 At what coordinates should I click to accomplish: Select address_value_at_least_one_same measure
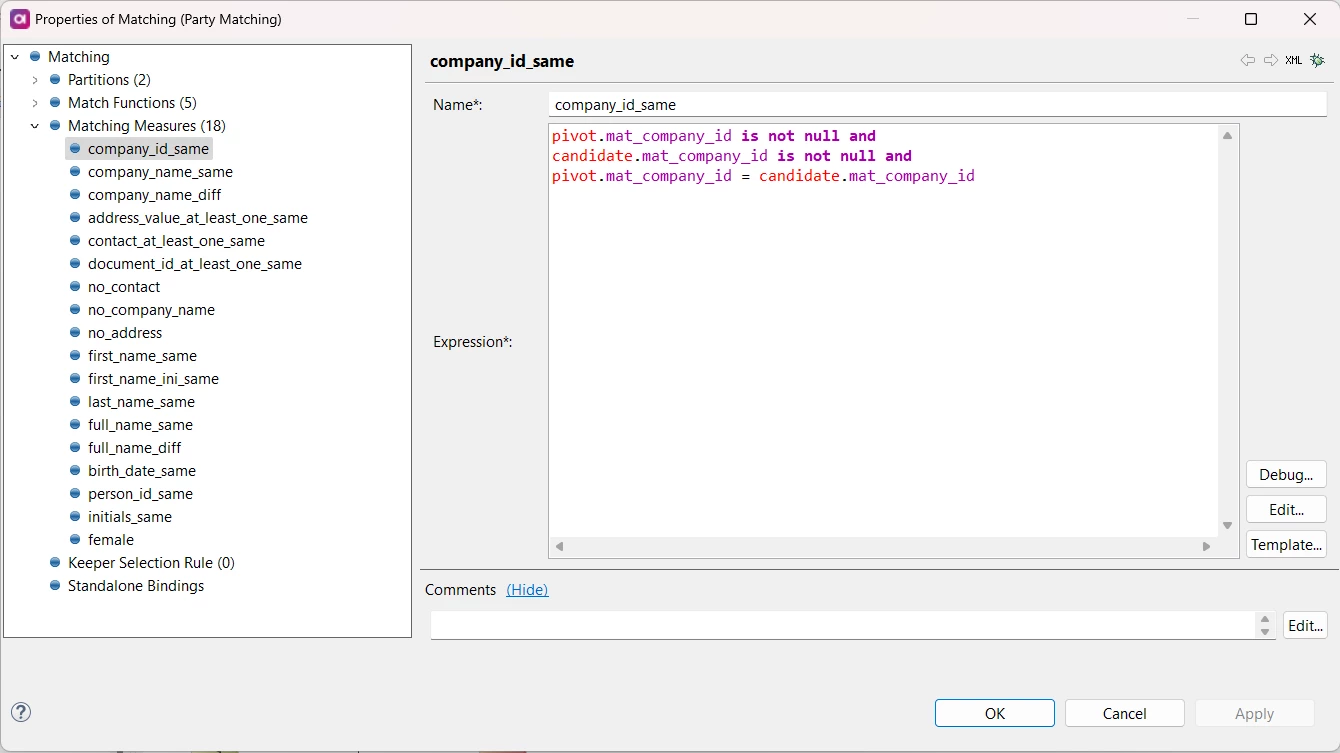point(198,218)
